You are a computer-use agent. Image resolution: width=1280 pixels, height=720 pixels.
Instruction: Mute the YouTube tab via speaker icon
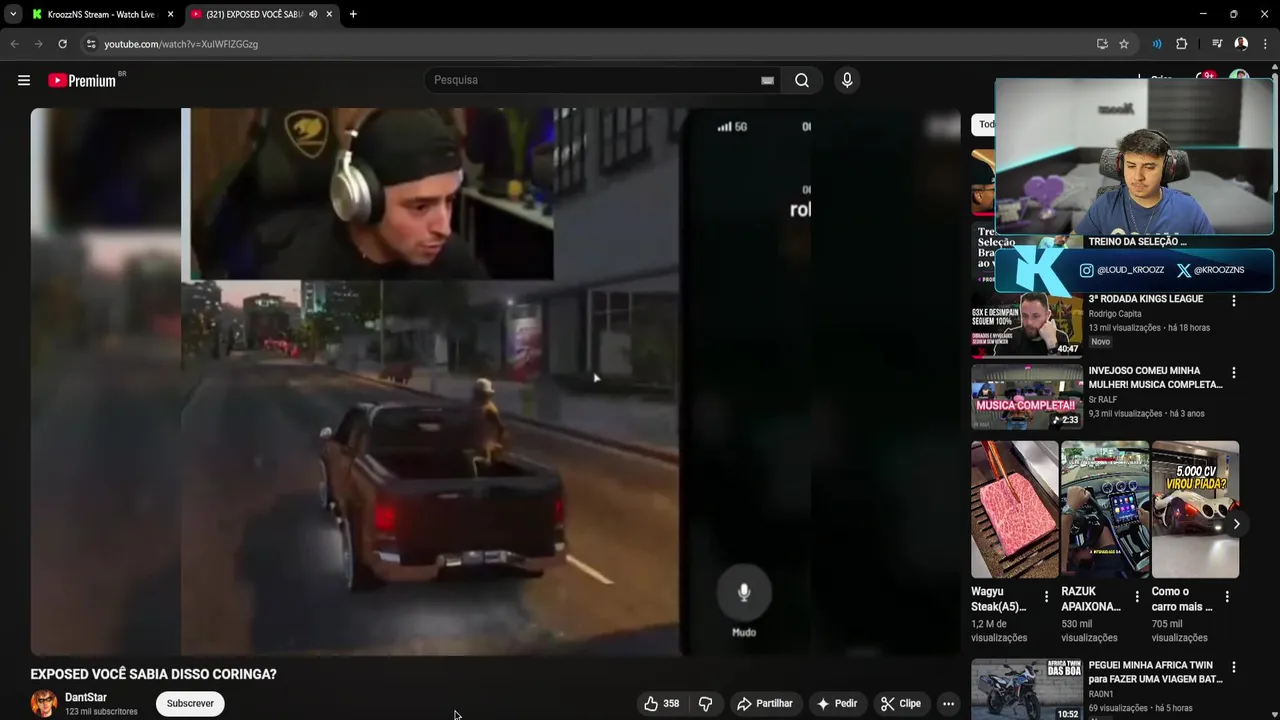[x=313, y=14]
